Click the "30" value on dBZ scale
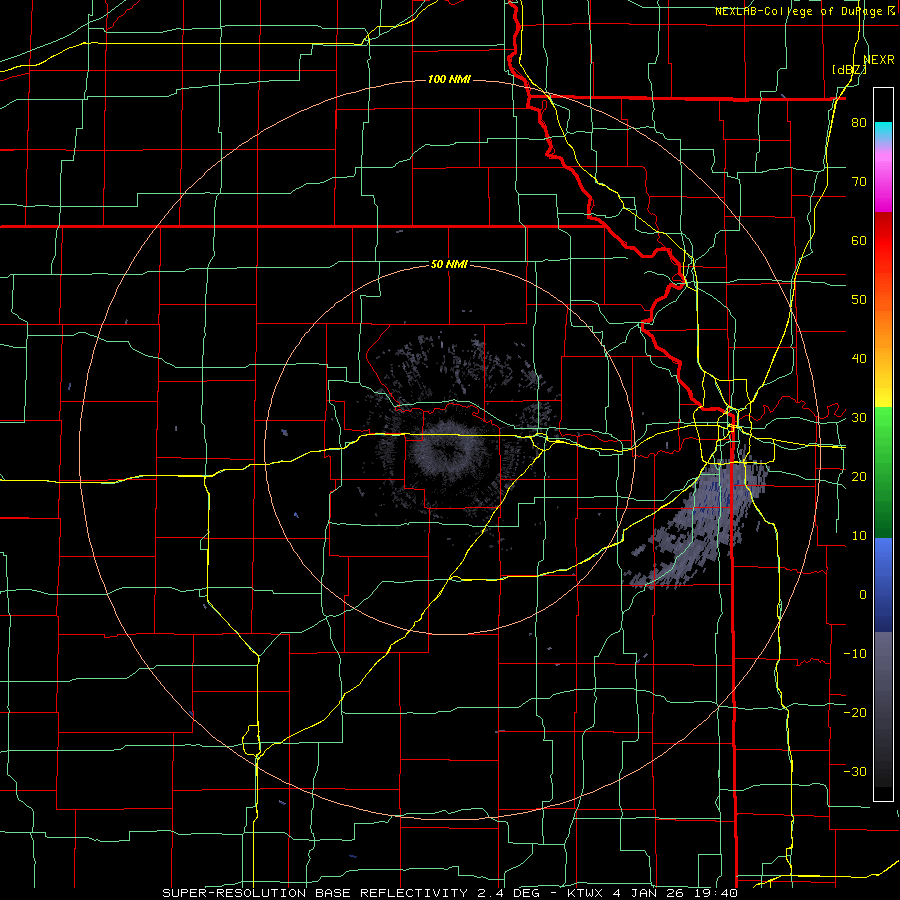The height and width of the screenshot is (900, 900). tap(859, 417)
